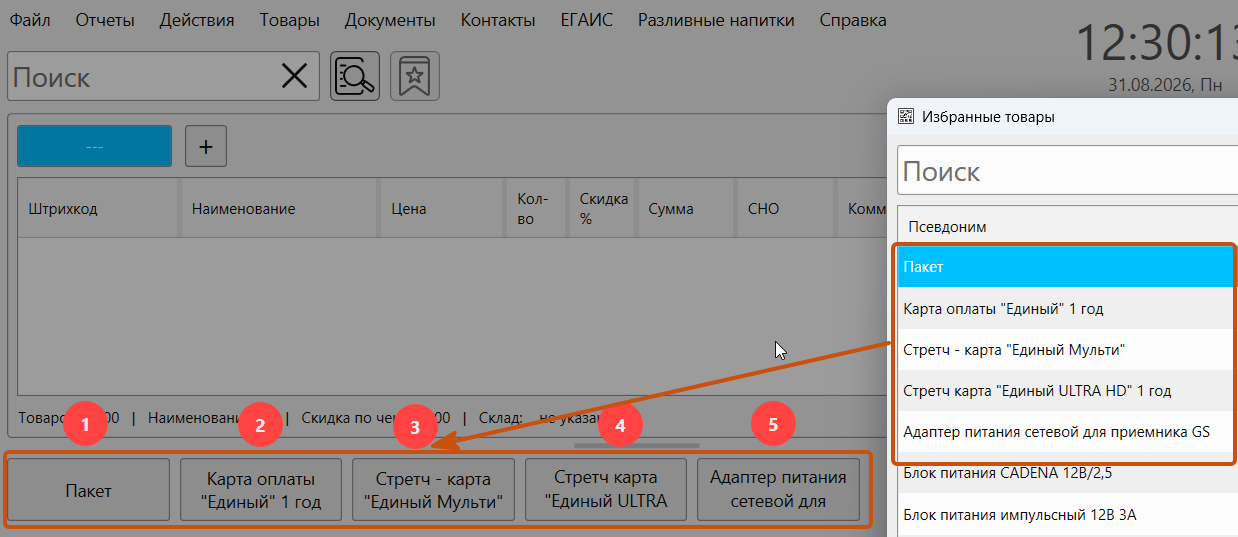Open the ЕГАИС menu

pyautogui.click(x=587, y=20)
